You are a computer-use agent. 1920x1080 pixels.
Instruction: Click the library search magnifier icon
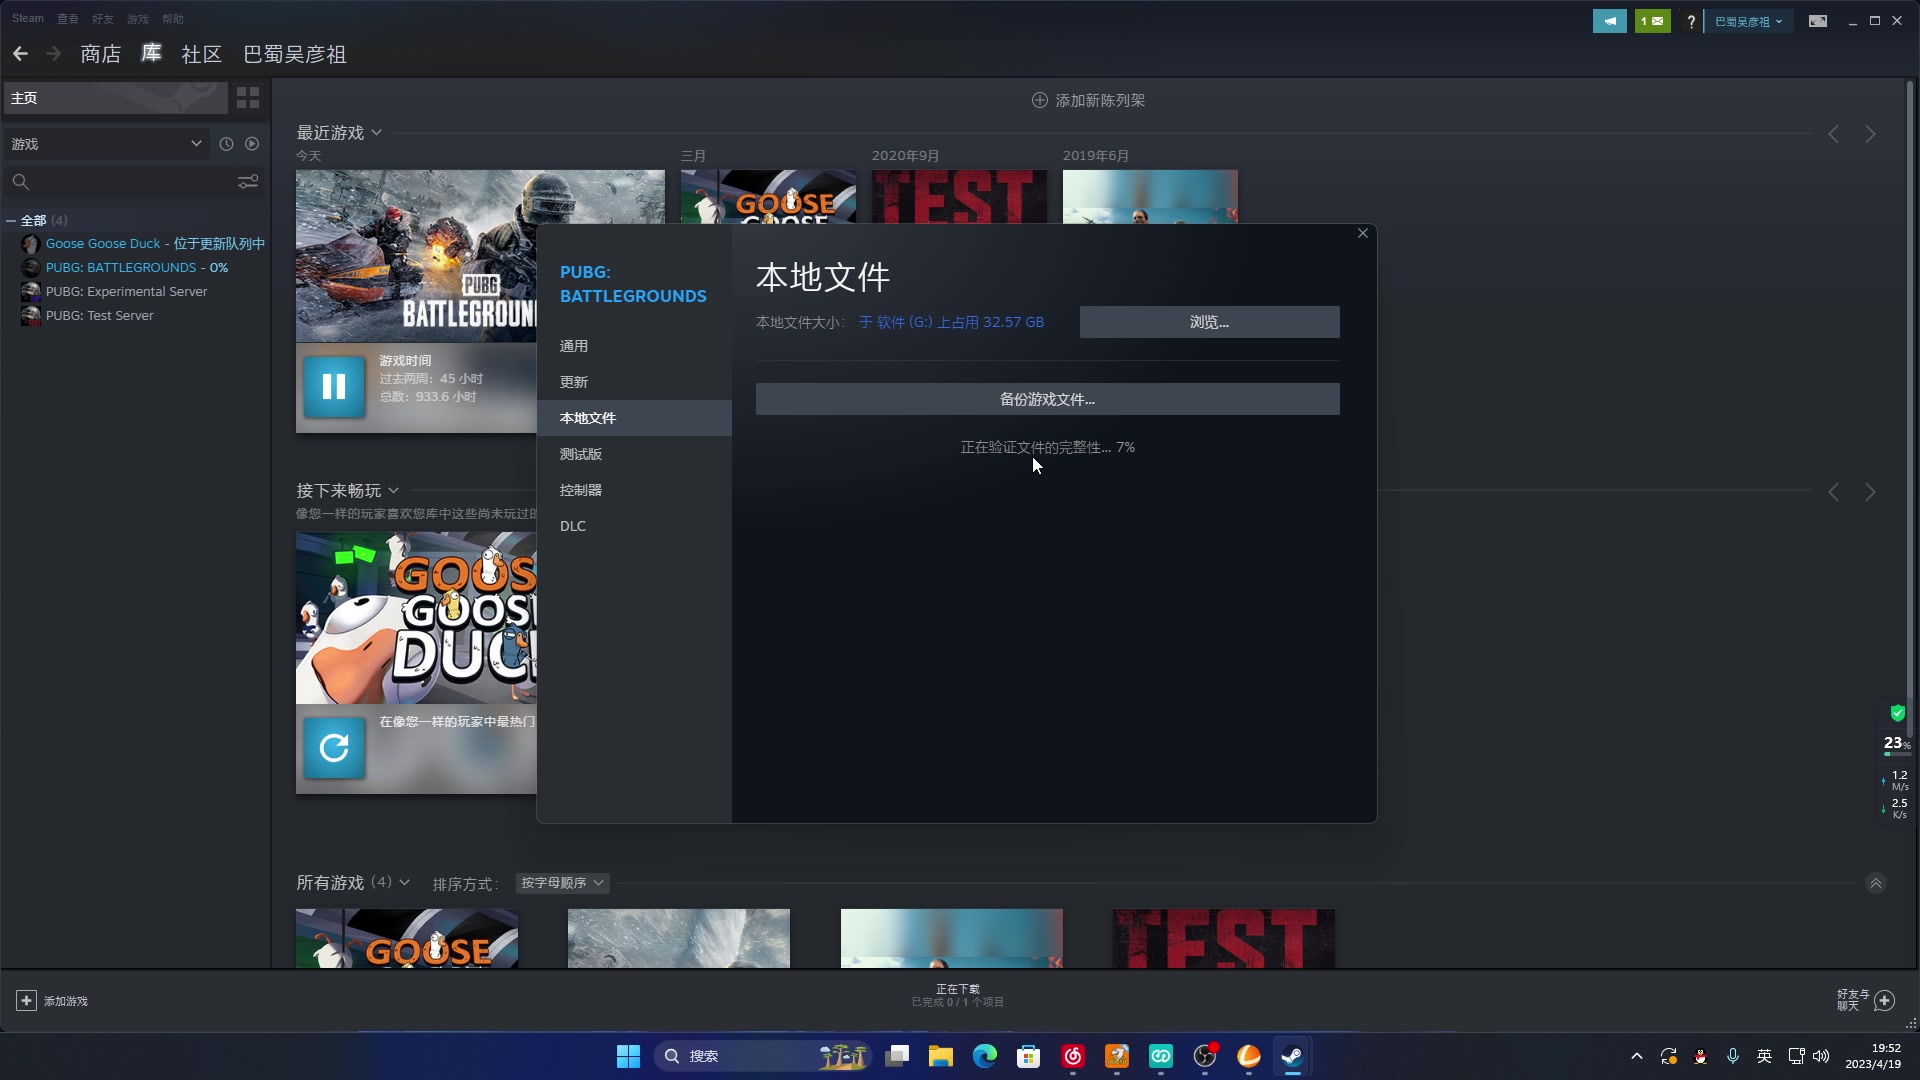20,182
